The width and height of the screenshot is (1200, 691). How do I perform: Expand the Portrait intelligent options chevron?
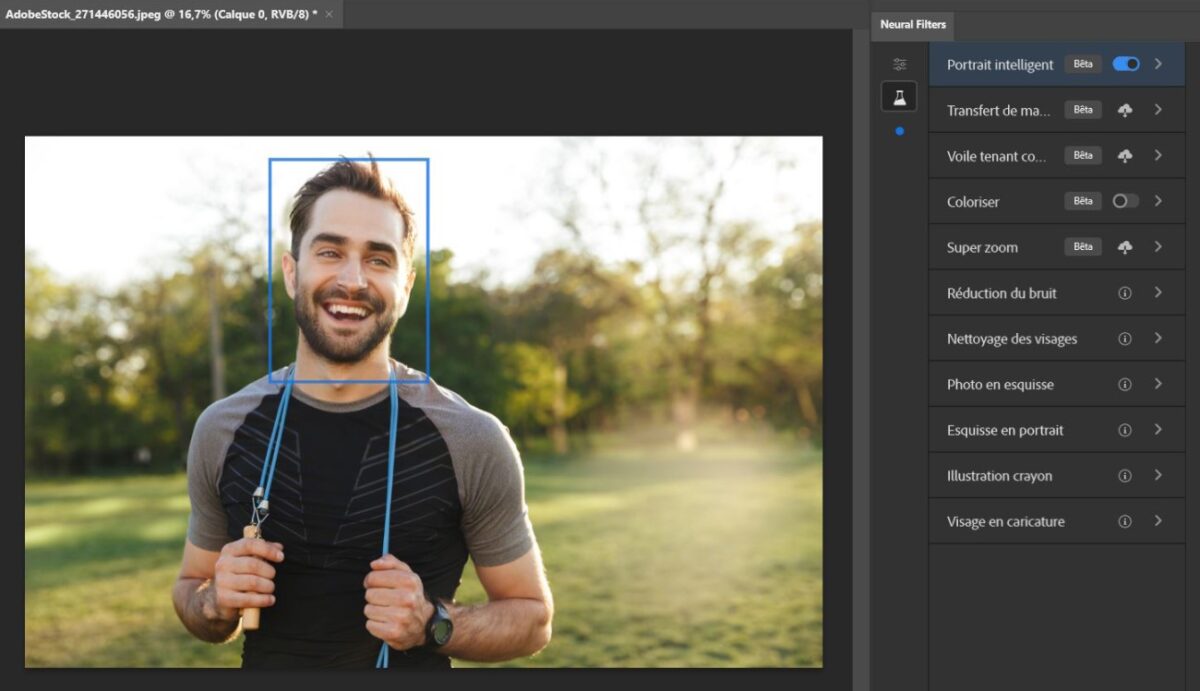tap(1158, 64)
